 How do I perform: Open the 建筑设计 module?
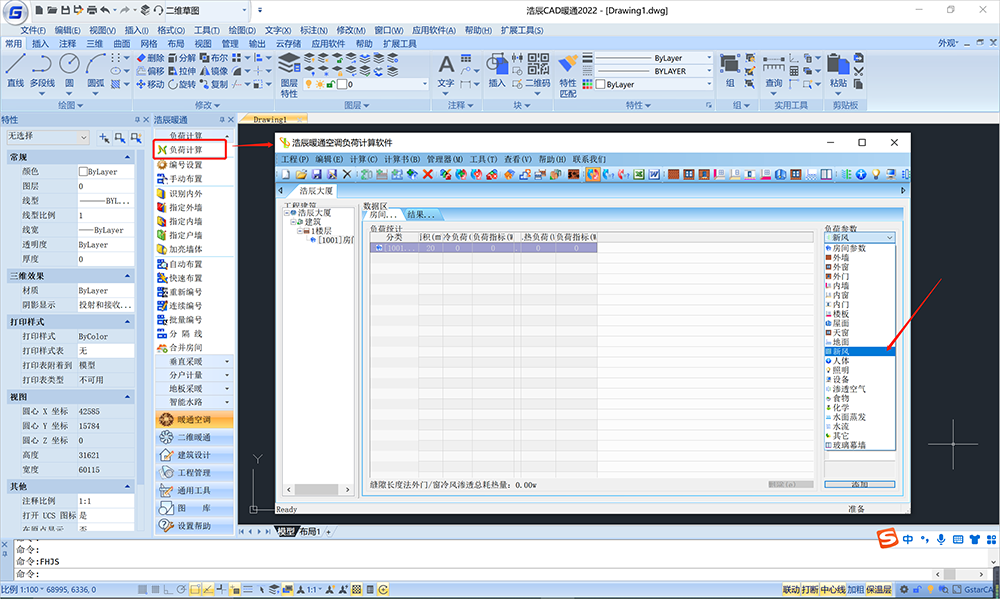[194, 455]
